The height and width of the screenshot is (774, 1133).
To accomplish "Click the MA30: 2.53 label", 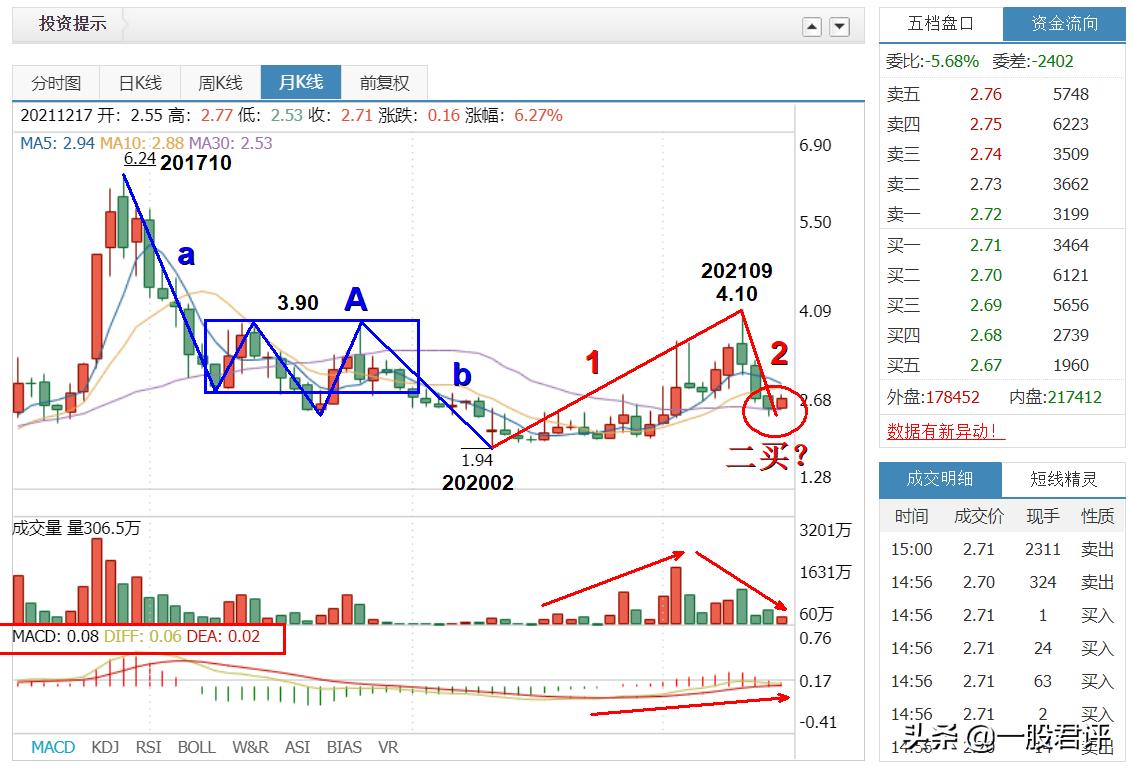I will pyautogui.click(x=231, y=143).
